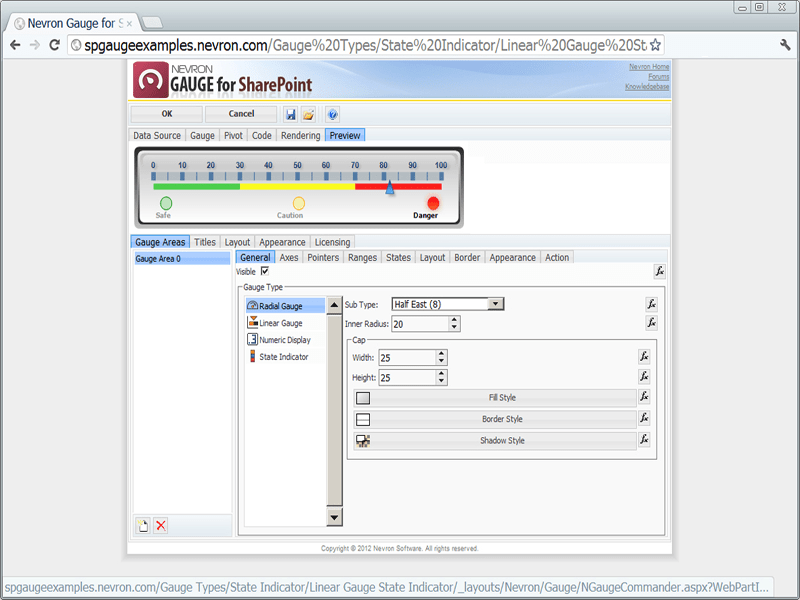800x600 pixels.
Task: Switch to Data Source tab
Action: pos(157,135)
